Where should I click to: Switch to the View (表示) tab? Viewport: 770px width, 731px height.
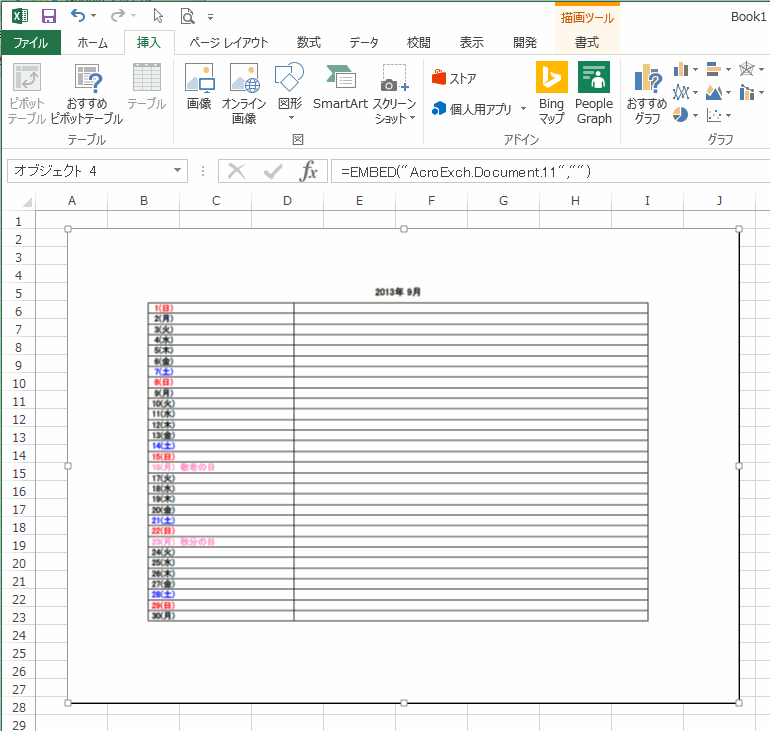pyautogui.click(x=471, y=43)
